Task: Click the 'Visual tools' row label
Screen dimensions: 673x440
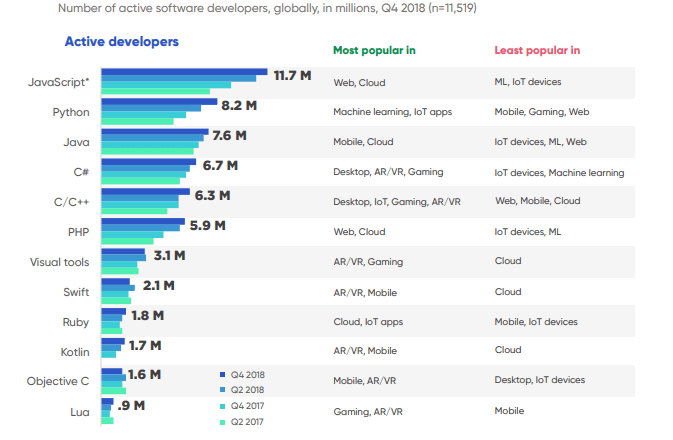Action: [60, 262]
